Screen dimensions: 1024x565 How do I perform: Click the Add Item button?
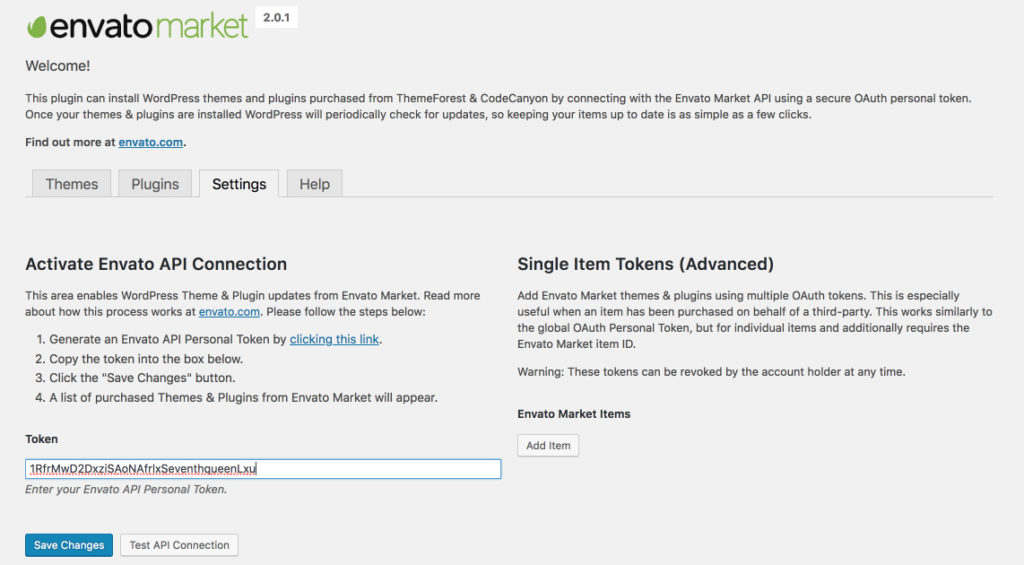coord(548,445)
